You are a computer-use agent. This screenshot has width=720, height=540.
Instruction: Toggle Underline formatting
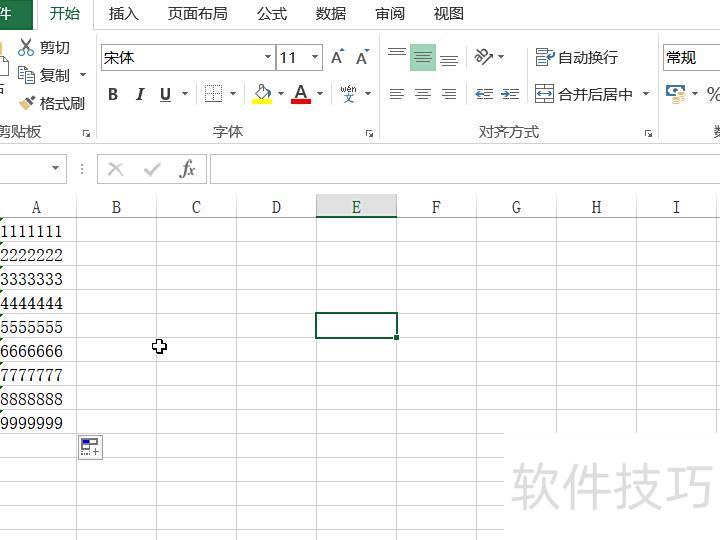[x=165, y=94]
